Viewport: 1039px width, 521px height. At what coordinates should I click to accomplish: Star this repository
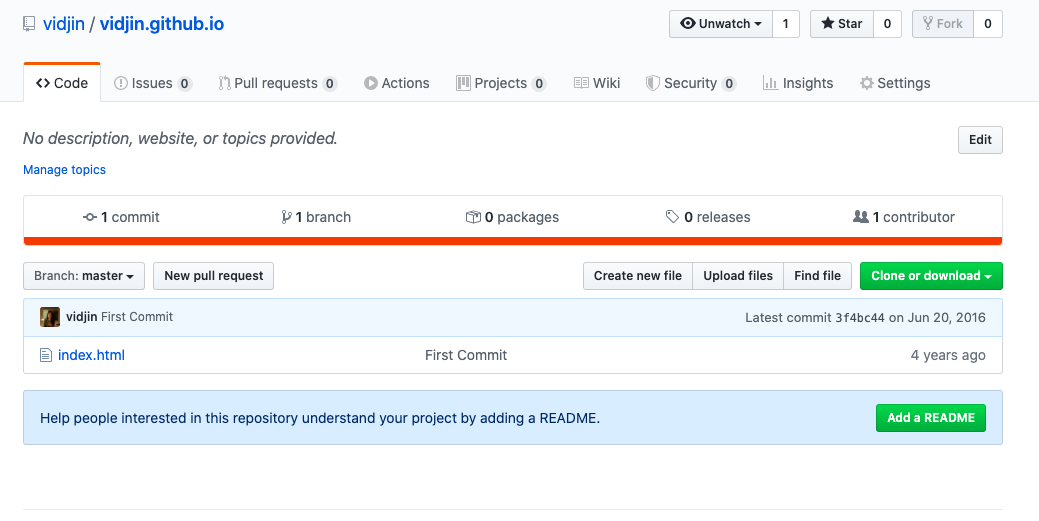click(842, 24)
